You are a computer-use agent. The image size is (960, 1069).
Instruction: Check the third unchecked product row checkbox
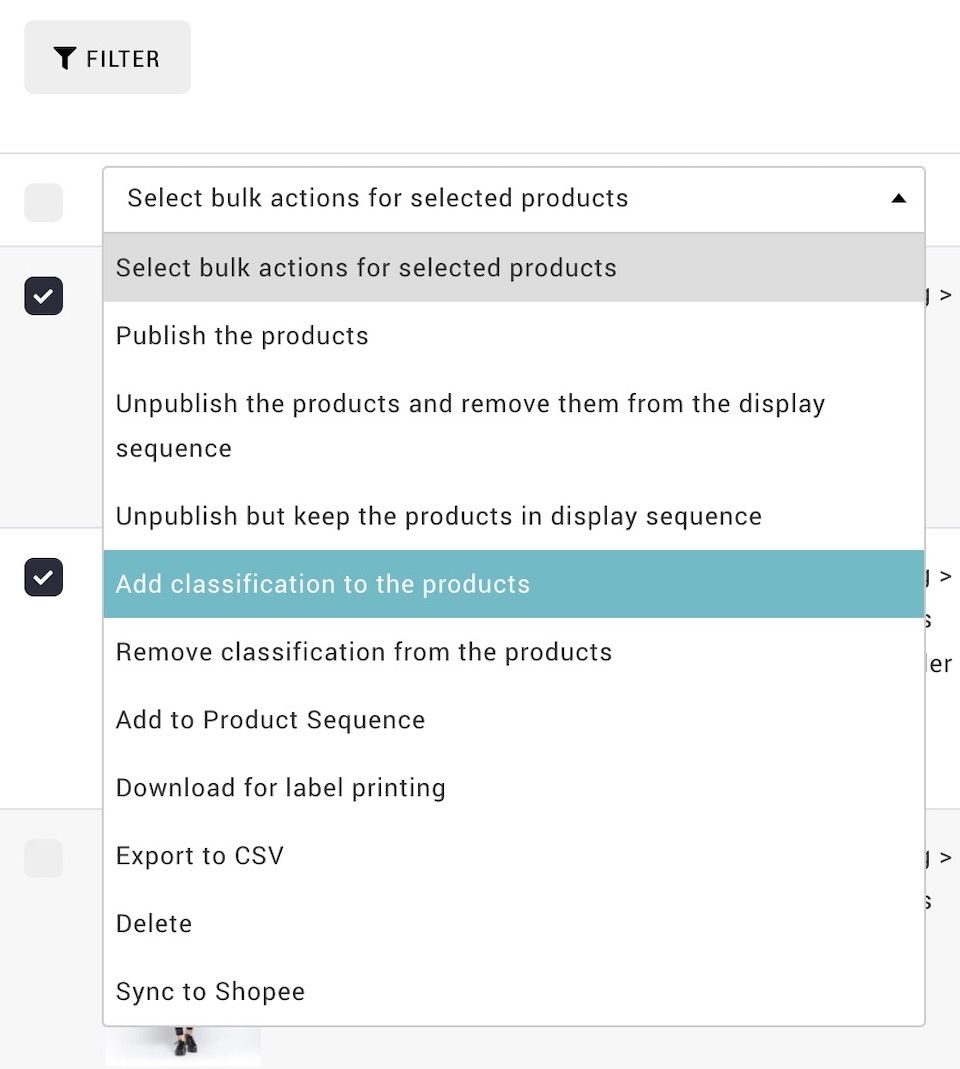pyautogui.click(x=44, y=858)
